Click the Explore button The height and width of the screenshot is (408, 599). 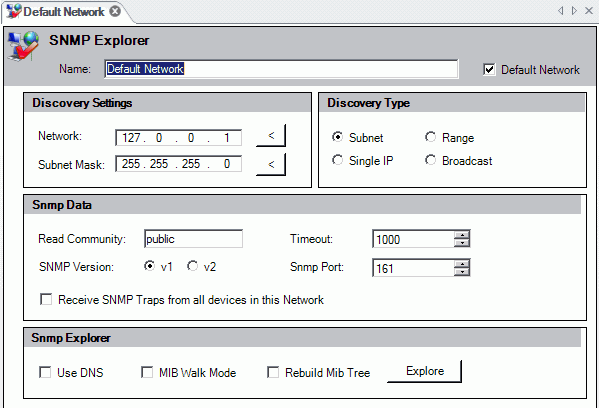[424, 371]
